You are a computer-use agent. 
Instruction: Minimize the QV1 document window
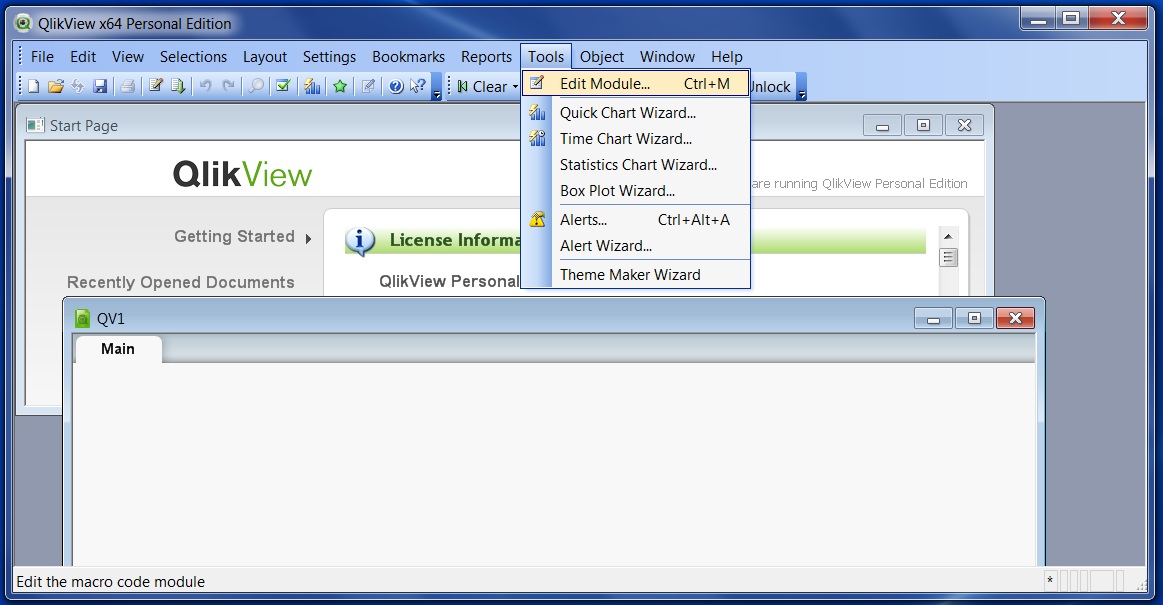click(933, 319)
